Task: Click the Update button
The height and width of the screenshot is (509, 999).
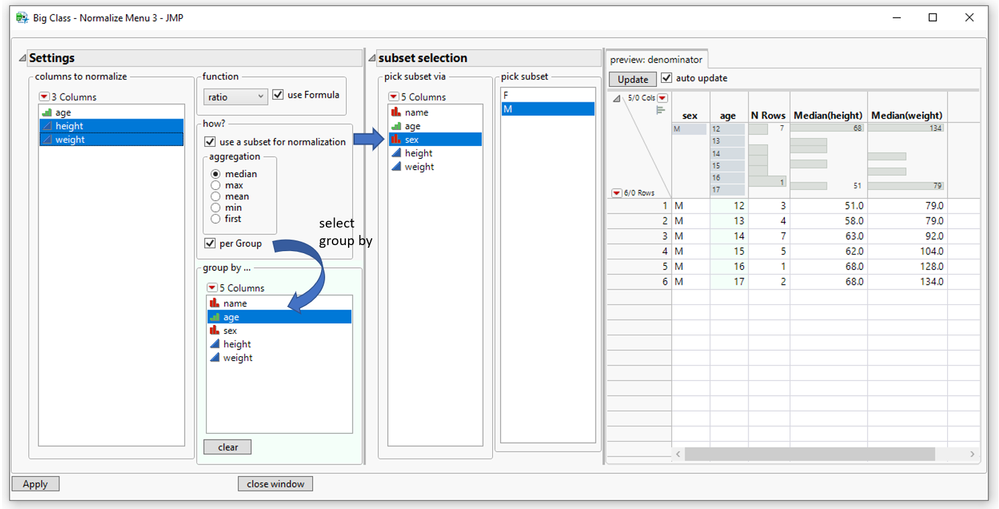Action: point(633,79)
